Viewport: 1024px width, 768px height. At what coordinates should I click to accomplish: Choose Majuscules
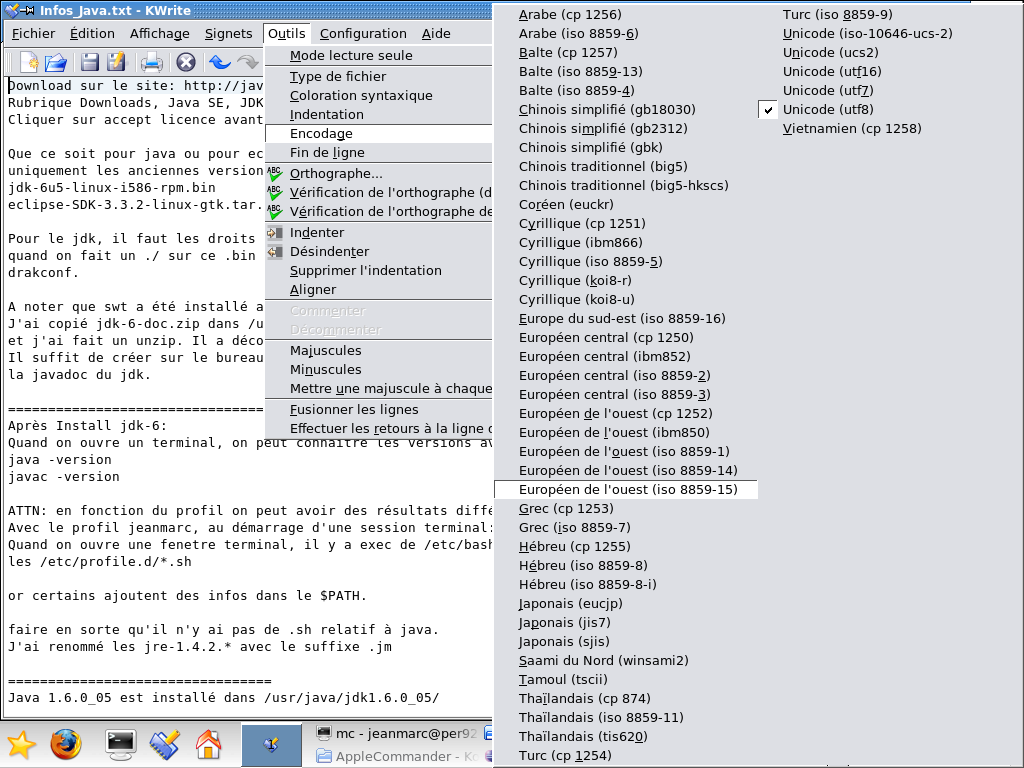coord(379,351)
